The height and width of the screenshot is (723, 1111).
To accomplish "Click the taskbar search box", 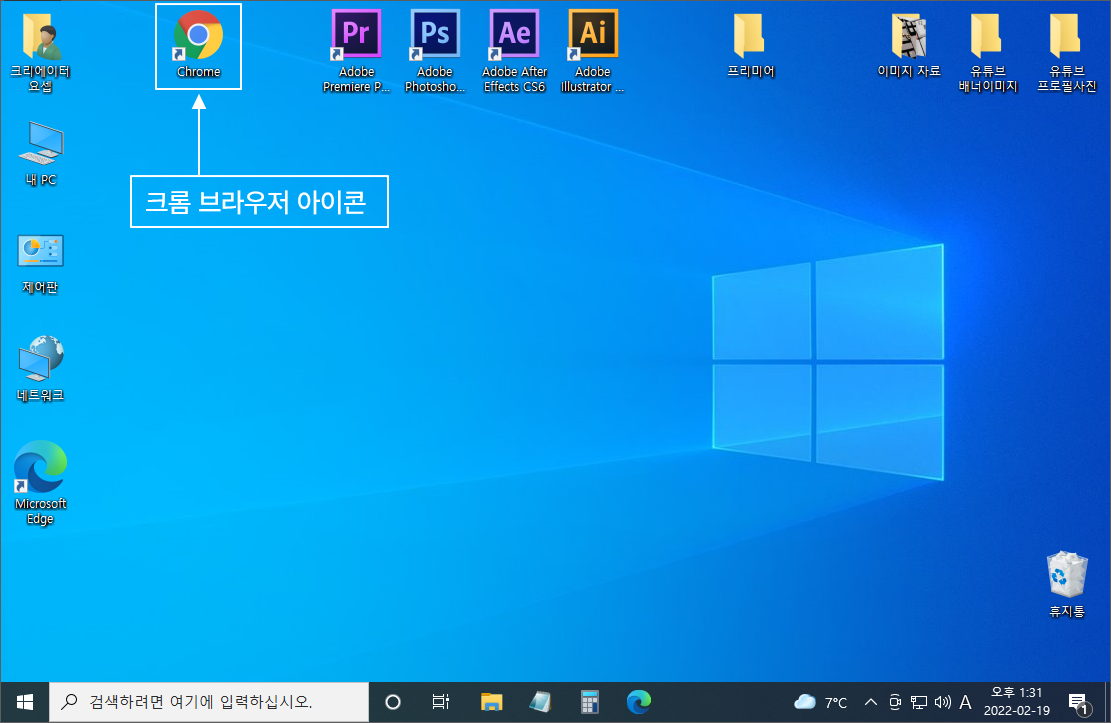I will point(209,702).
